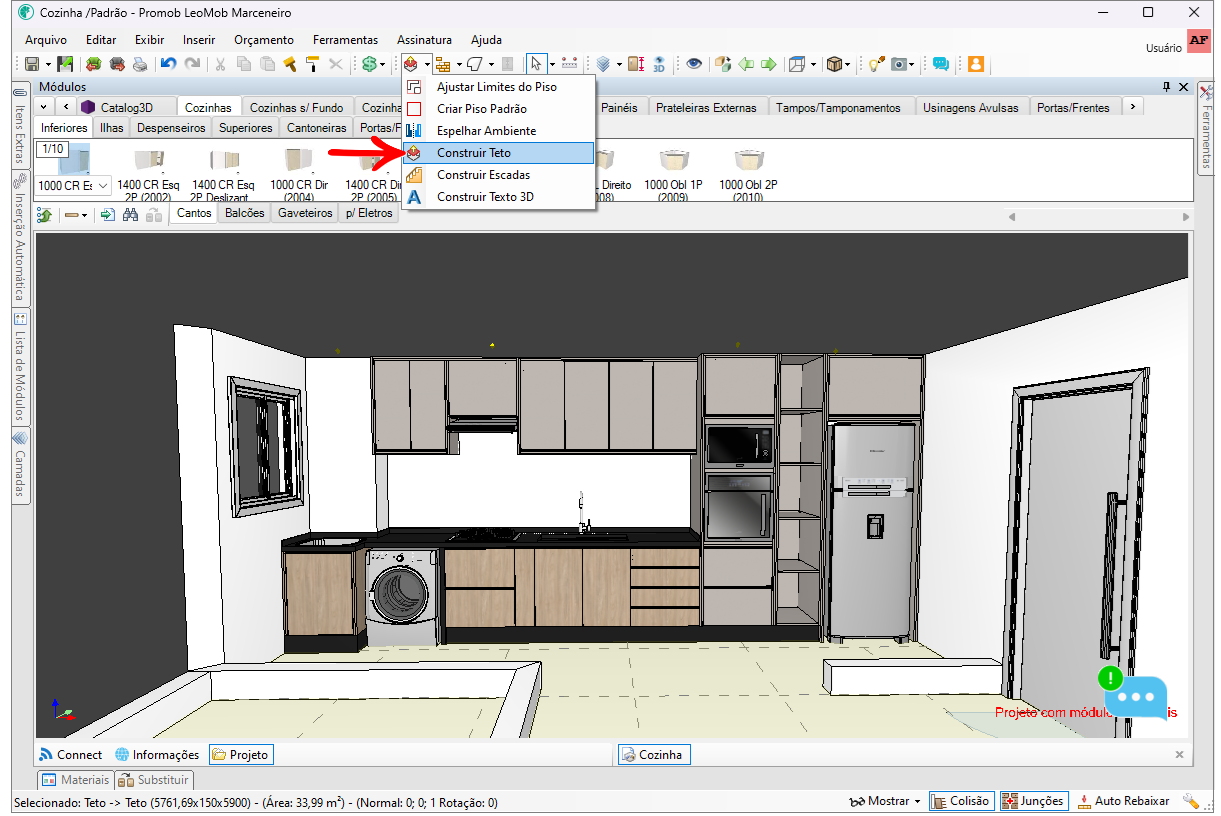Image resolution: width=1221 pixels, height=816 pixels.
Task: Toggle the Junções option
Action: tap(1034, 801)
